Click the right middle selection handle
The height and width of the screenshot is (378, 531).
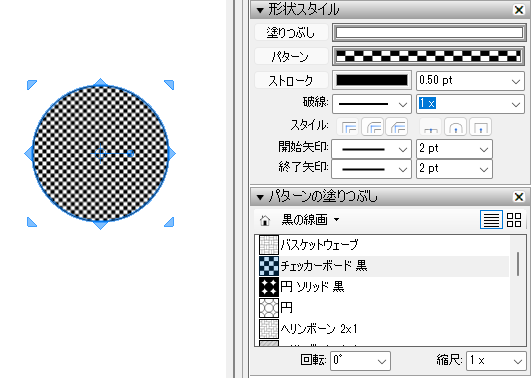tap(172, 154)
